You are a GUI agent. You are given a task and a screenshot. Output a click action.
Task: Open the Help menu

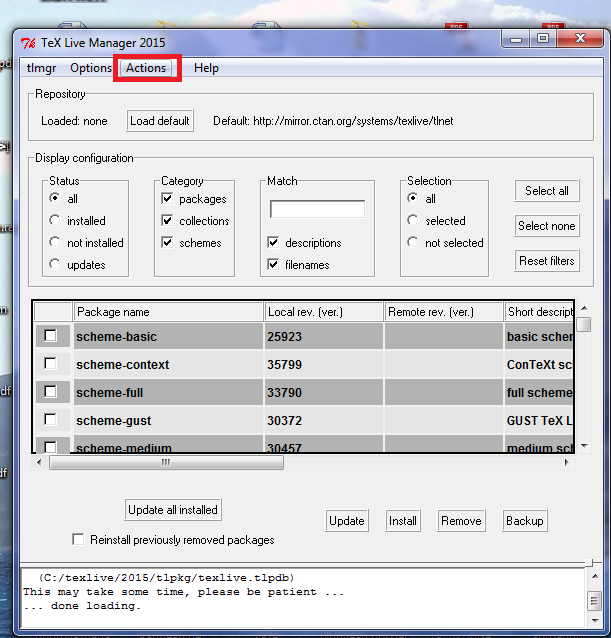(206, 68)
